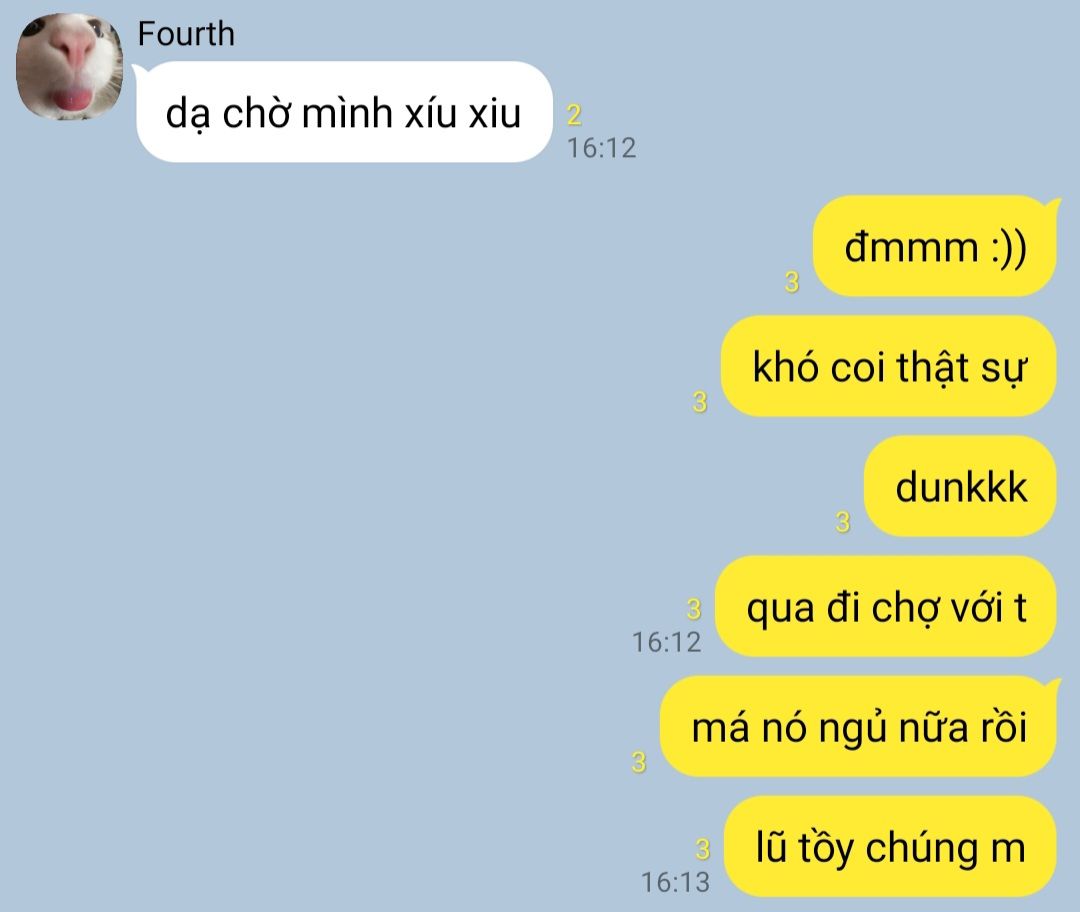Tap the 16:13 timestamp beside the last message
The width and height of the screenshot is (1080, 912).
(x=675, y=882)
